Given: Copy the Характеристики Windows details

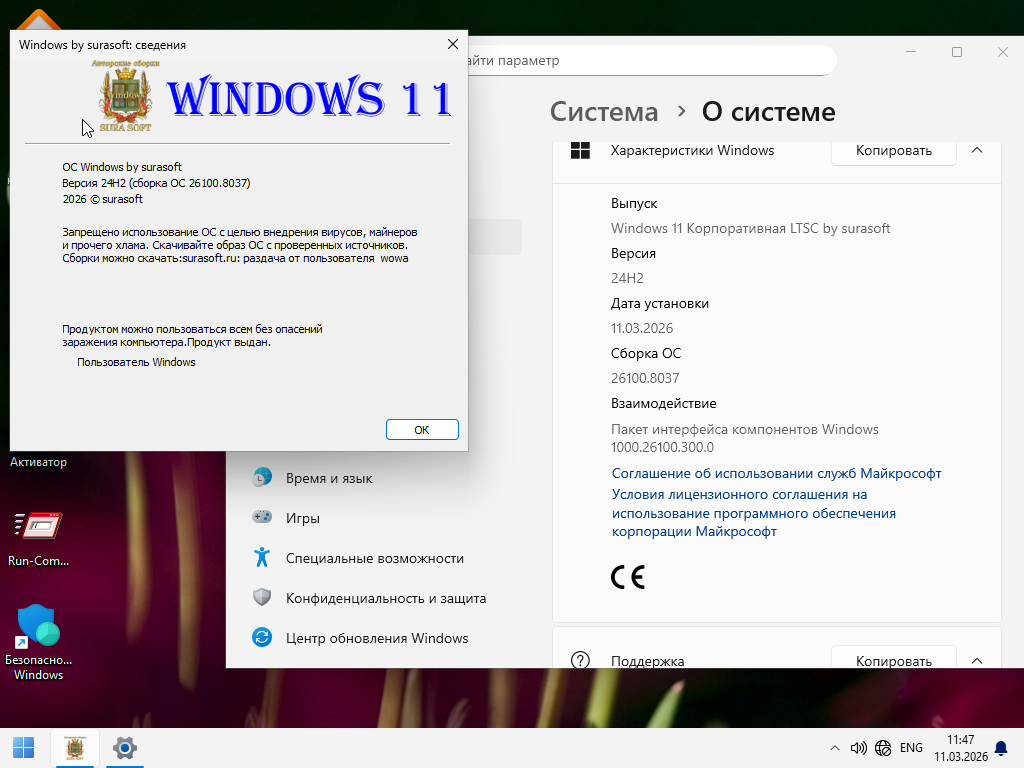Looking at the screenshot, I should (893, 150).
